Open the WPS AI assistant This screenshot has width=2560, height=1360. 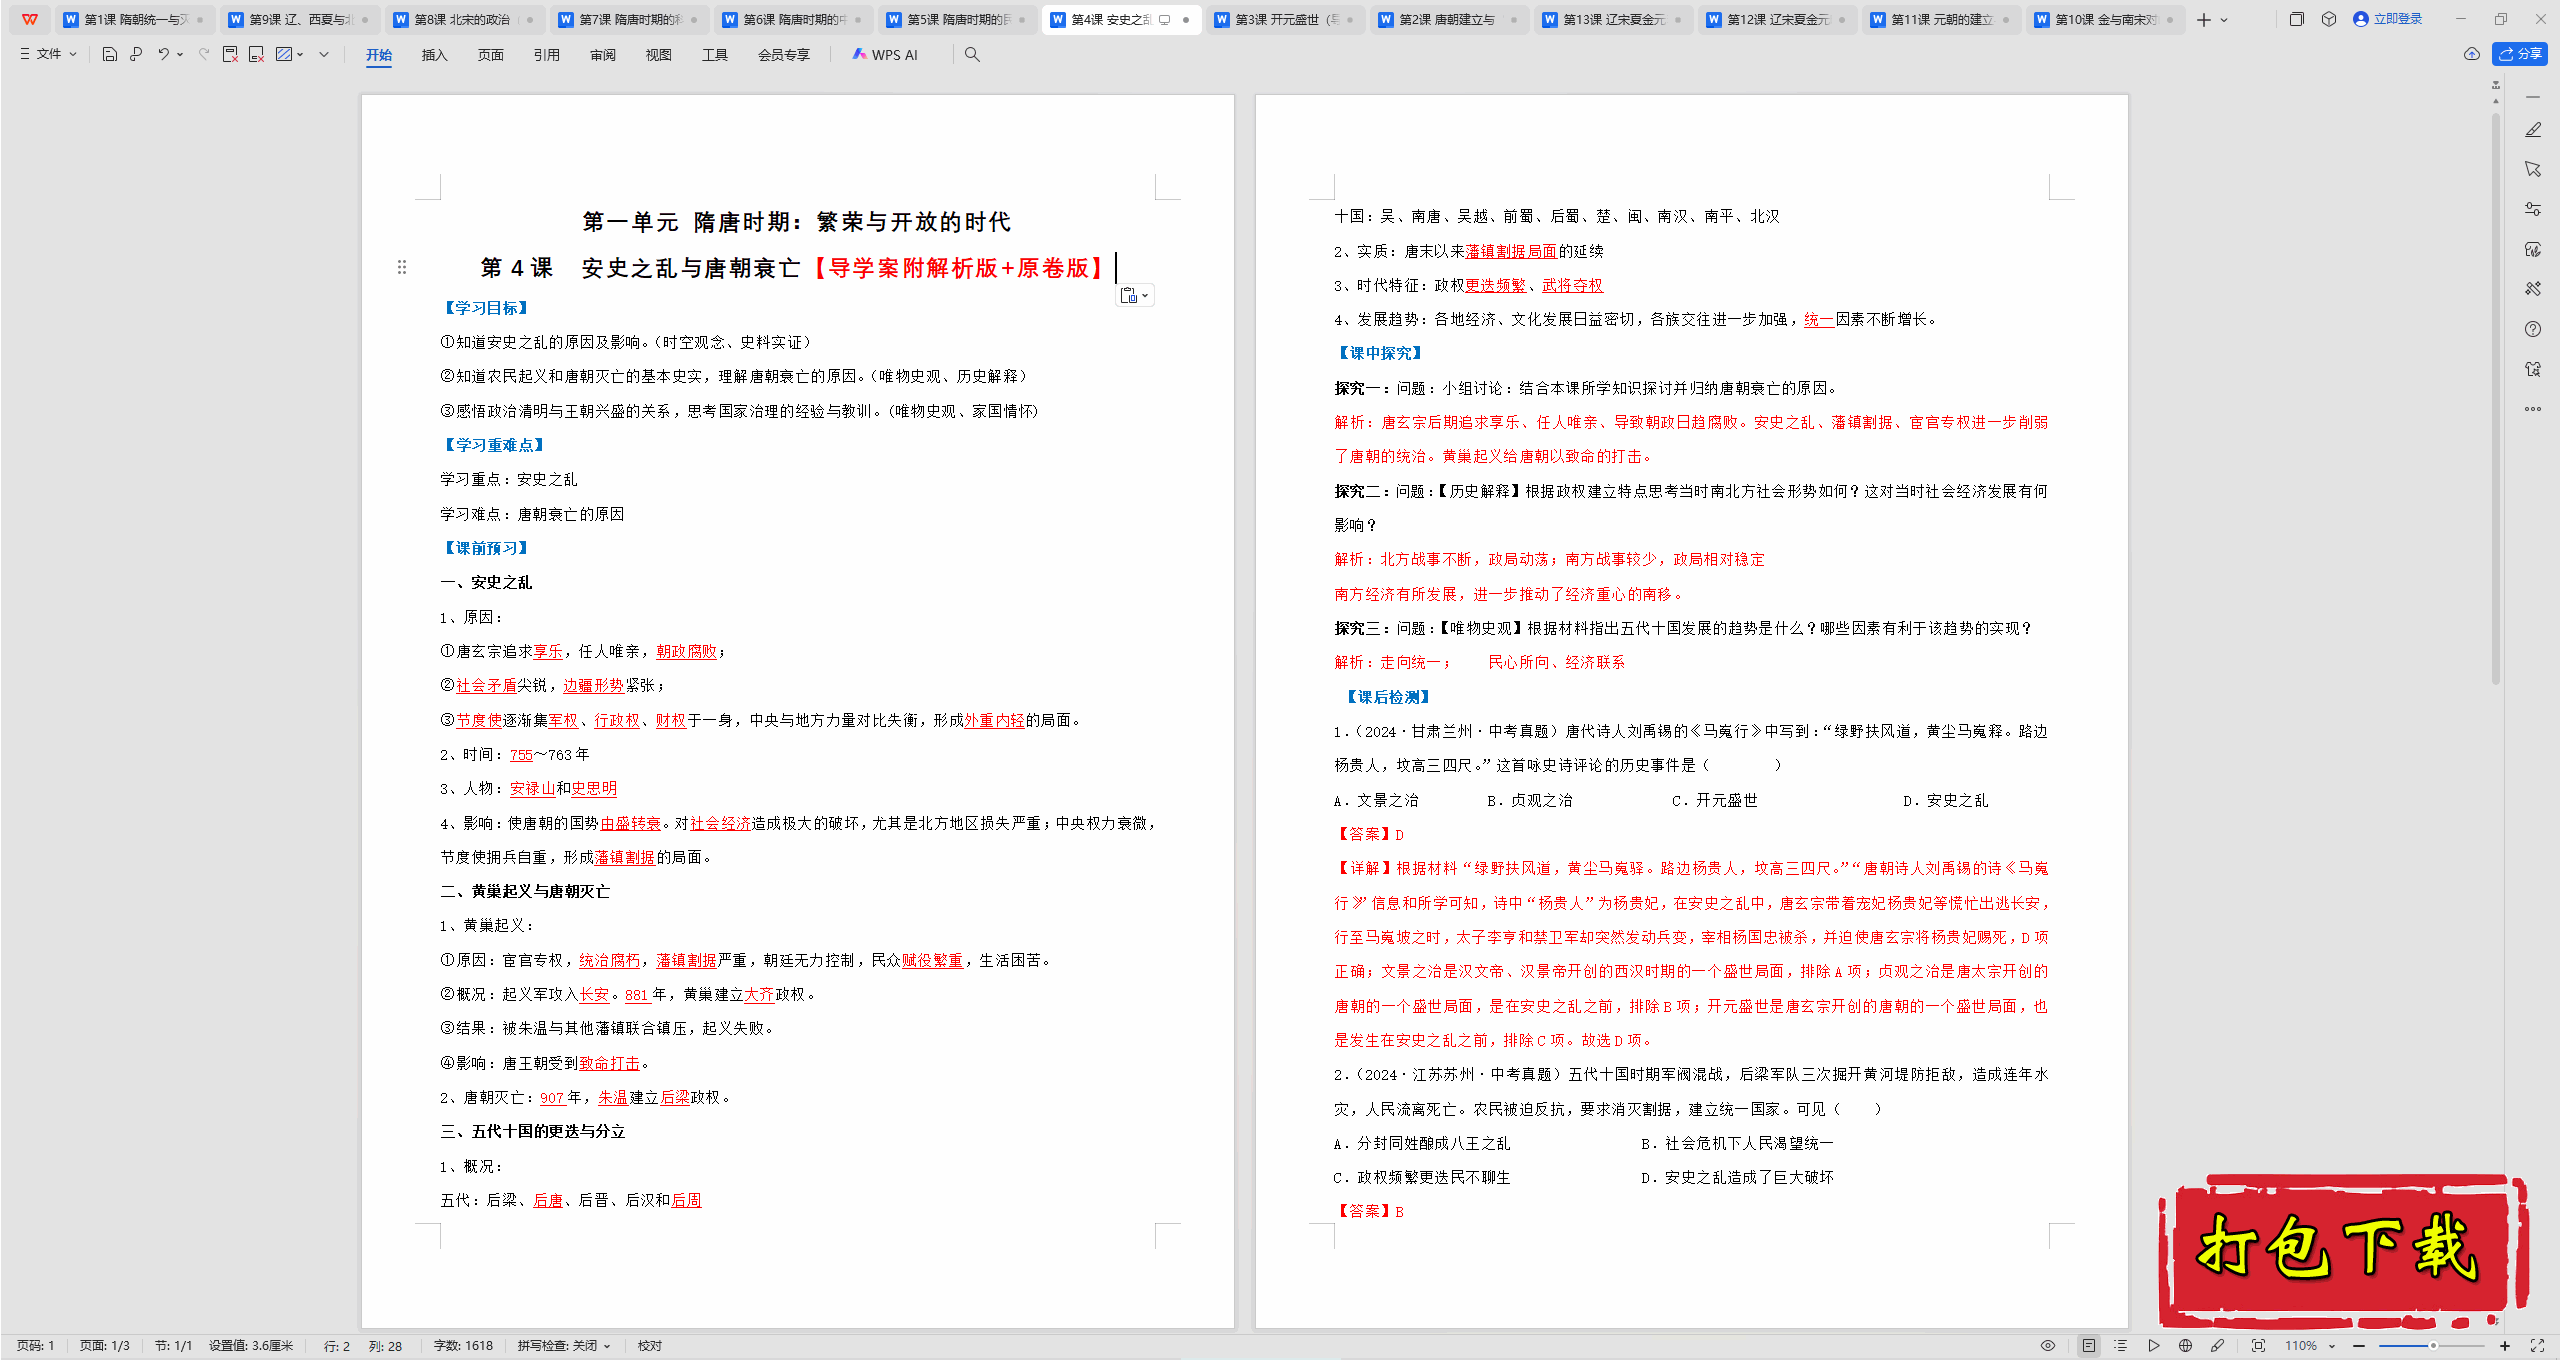coord(885,55)
